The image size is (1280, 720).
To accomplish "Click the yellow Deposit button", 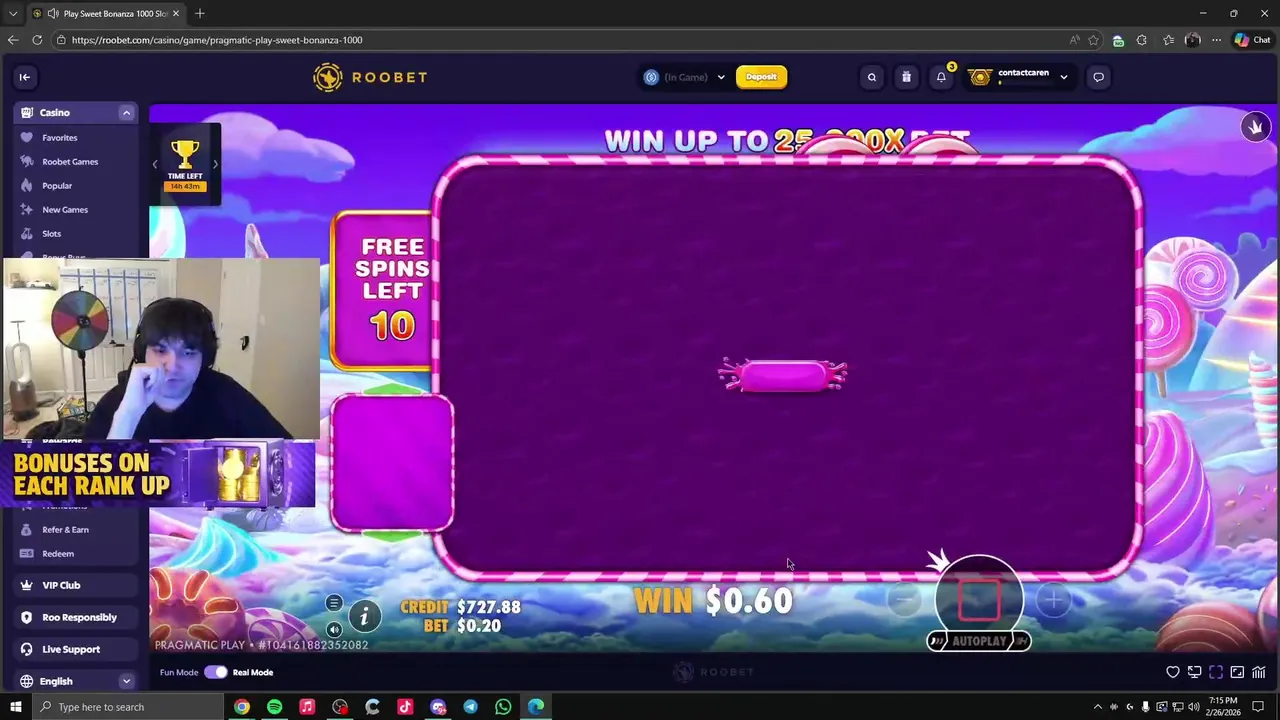I will pyautogui.click(x=761, y=77).
